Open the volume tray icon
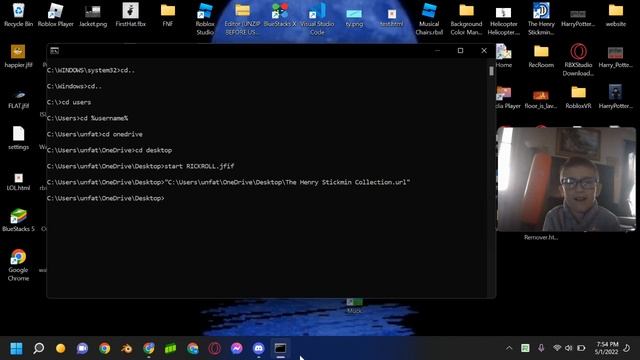 point(569,348)
